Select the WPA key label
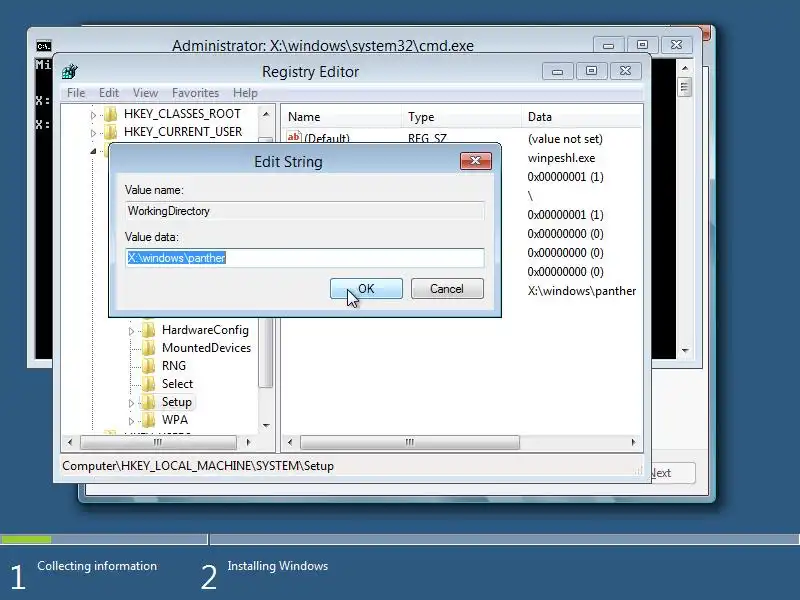This screenshot has height=600, width=800. [175, 420]
